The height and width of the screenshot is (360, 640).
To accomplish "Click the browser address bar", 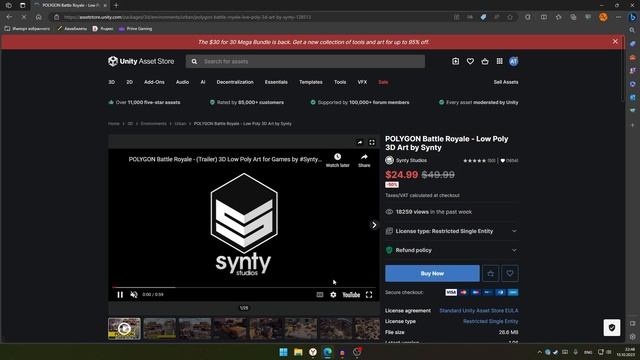I will tap(253, 17).
